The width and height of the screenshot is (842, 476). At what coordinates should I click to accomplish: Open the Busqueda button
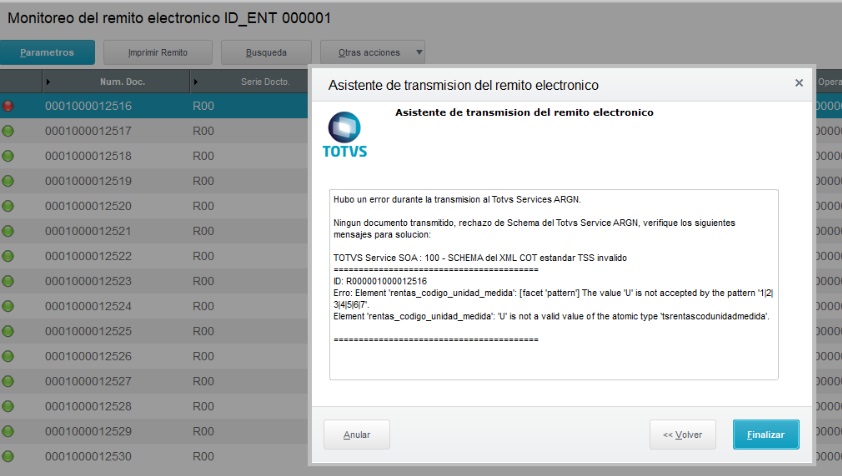[x=266, y=53]
